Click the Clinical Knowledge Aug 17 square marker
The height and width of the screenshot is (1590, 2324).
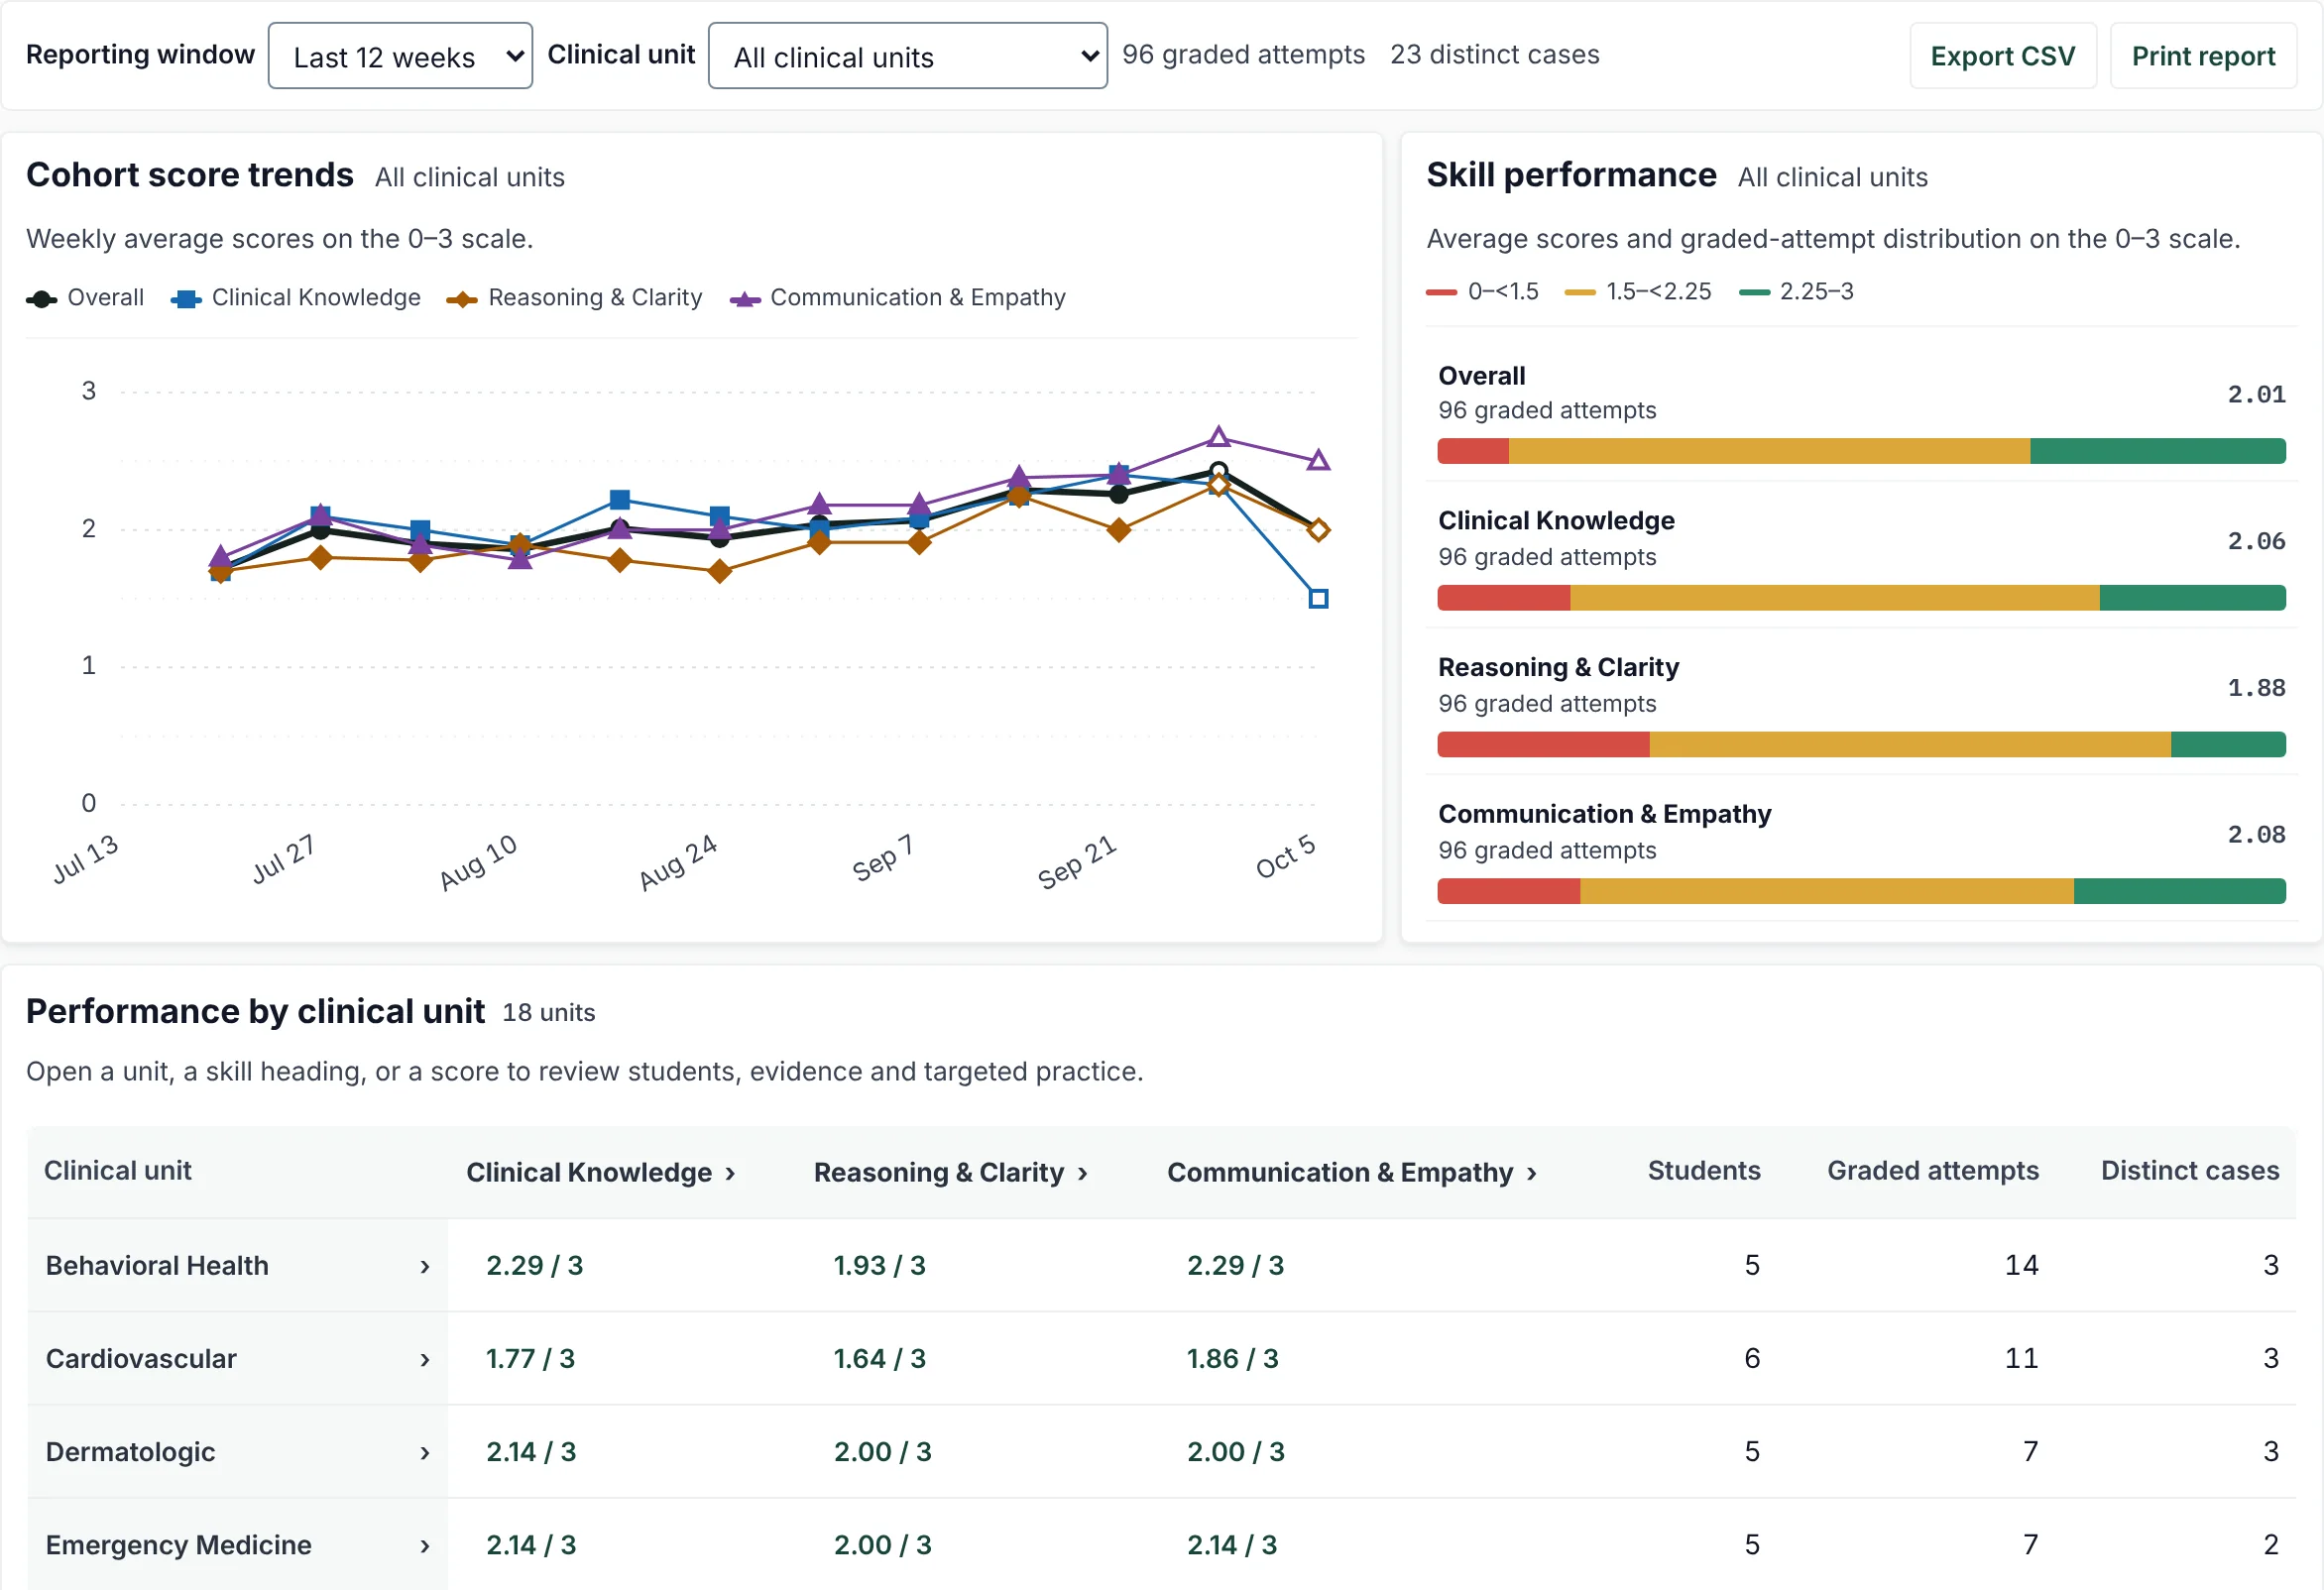point(620,500)
